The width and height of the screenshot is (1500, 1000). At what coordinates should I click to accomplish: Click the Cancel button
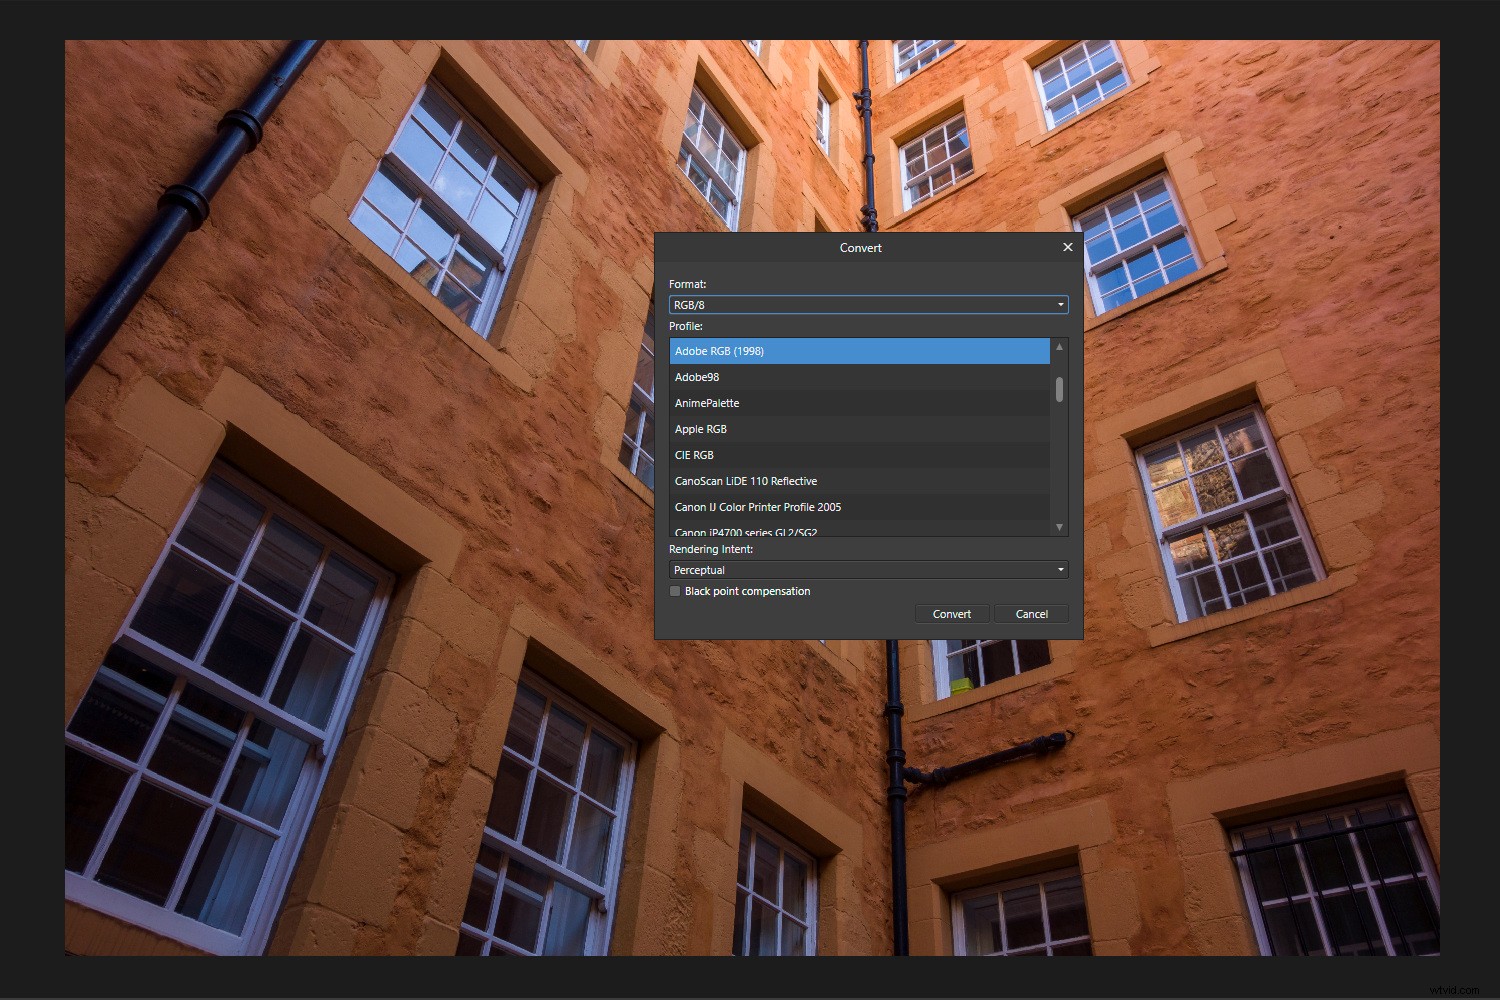point(1031,613)
